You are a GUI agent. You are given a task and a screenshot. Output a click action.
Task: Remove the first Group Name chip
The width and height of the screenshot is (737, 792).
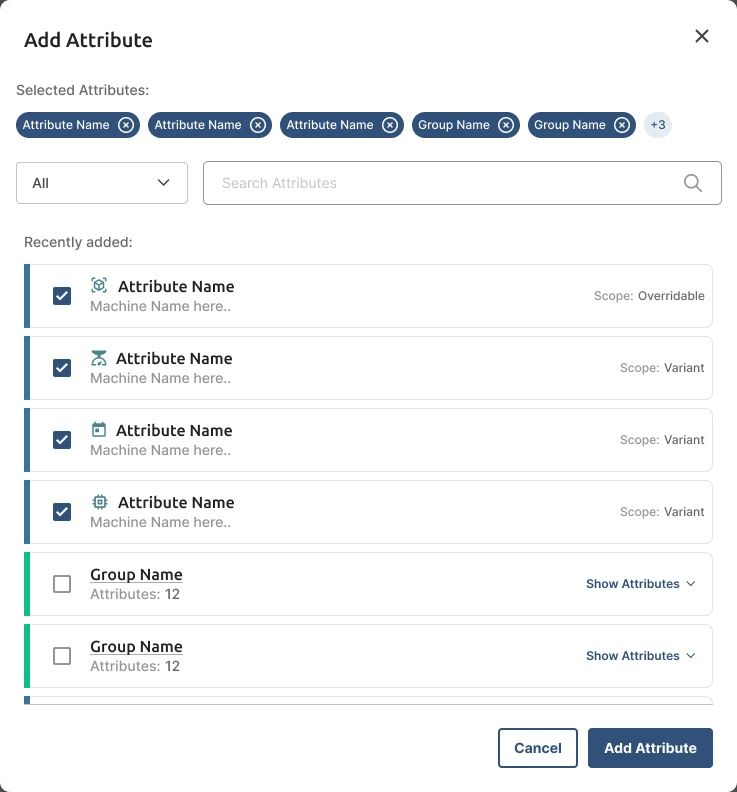506,125
